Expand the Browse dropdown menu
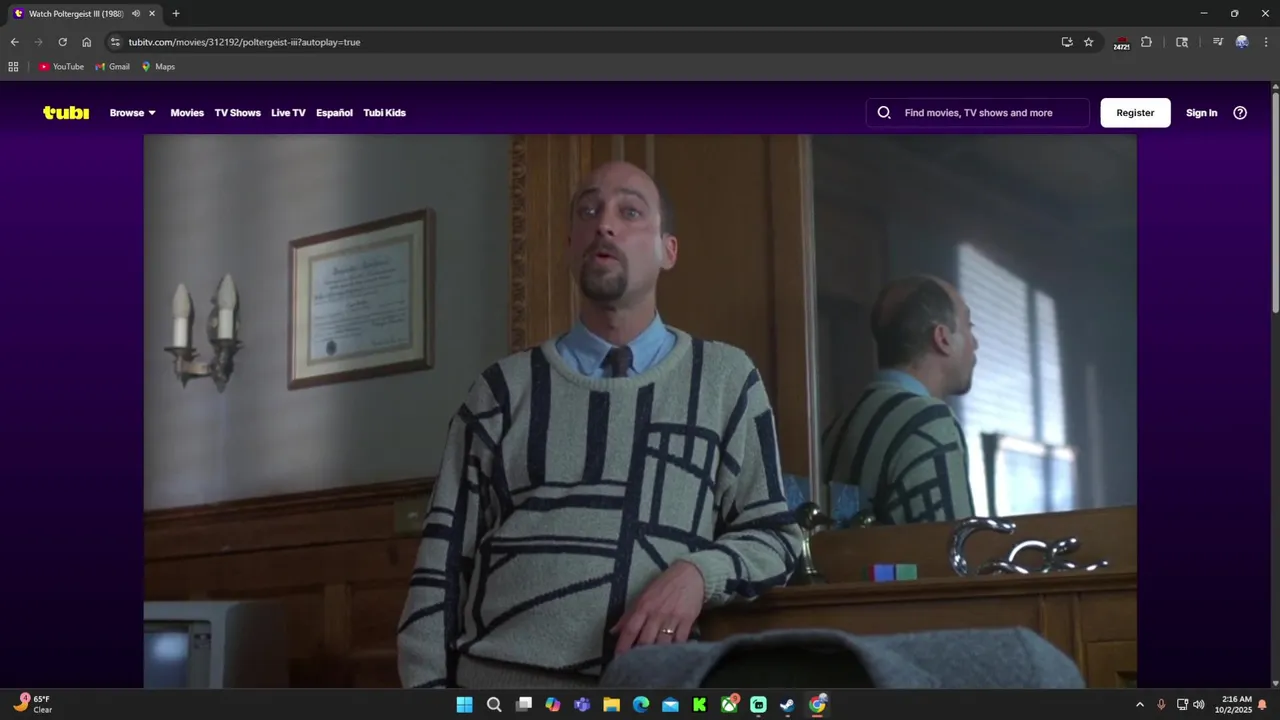Screen dimensions: 1280x720 (133, 113)
